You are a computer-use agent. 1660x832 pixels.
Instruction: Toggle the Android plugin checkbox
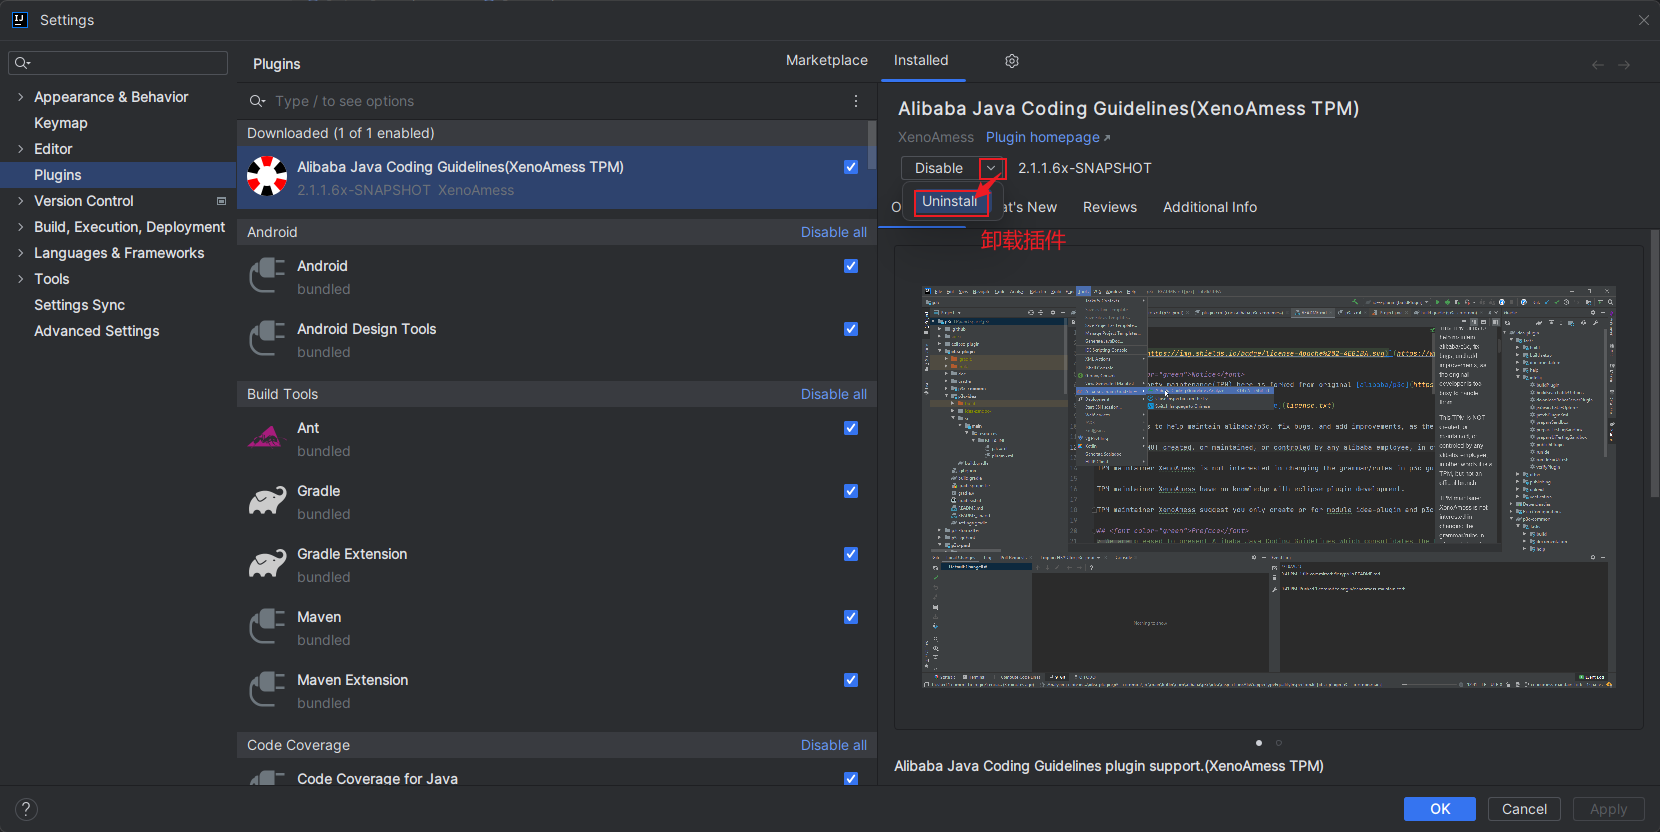tap(851, 266)
